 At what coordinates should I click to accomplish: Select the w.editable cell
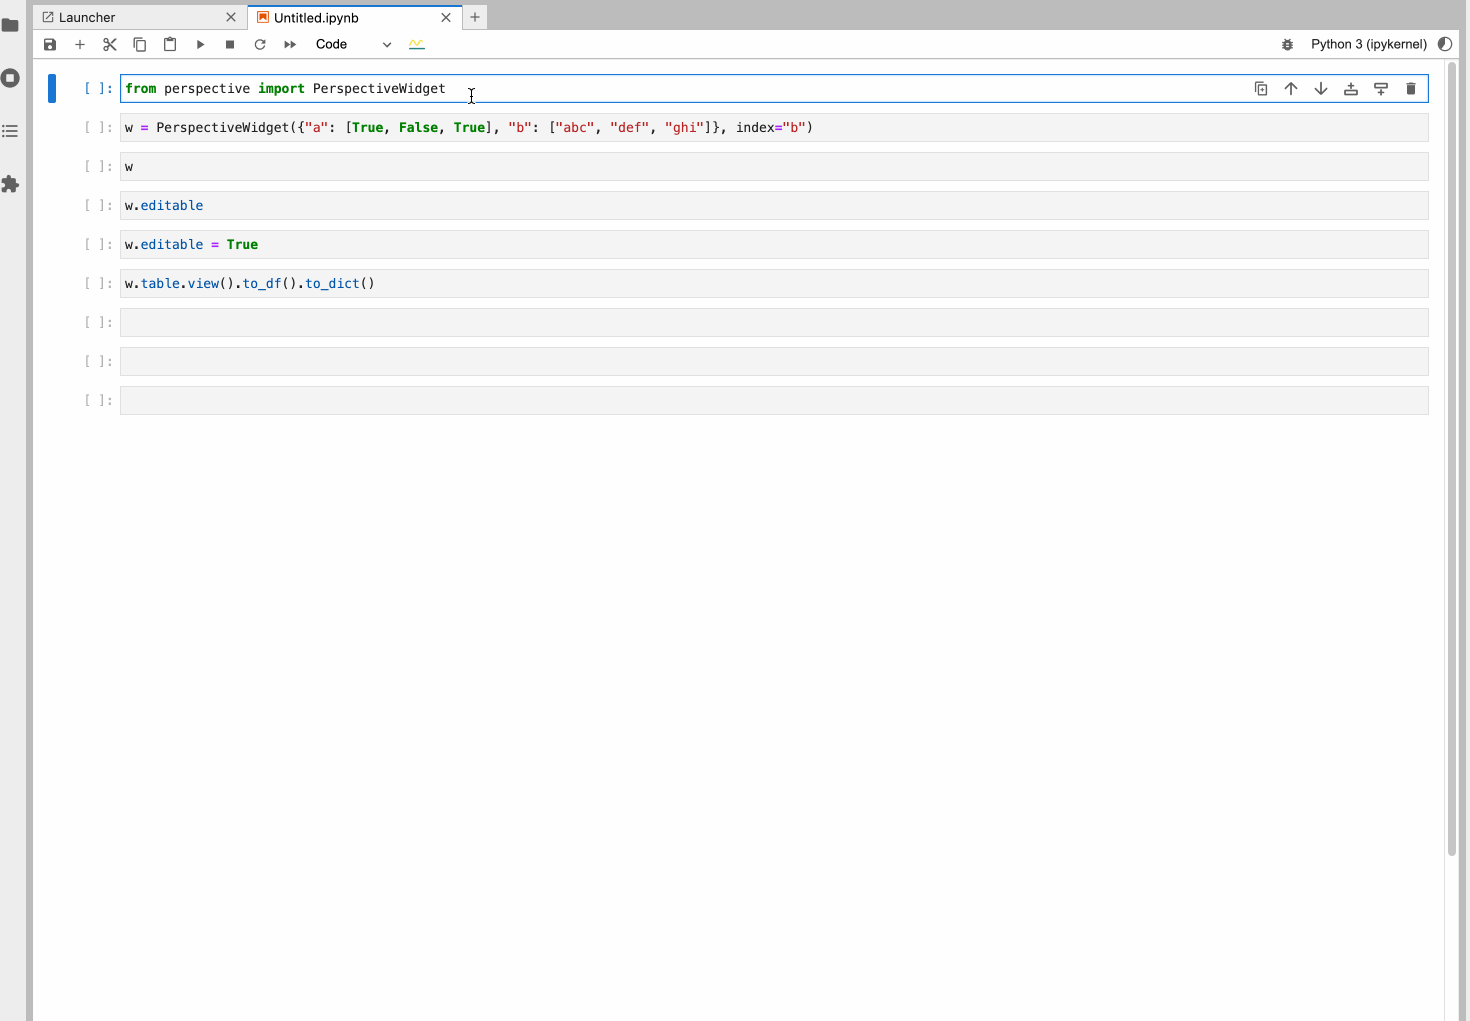coord(774,206)
